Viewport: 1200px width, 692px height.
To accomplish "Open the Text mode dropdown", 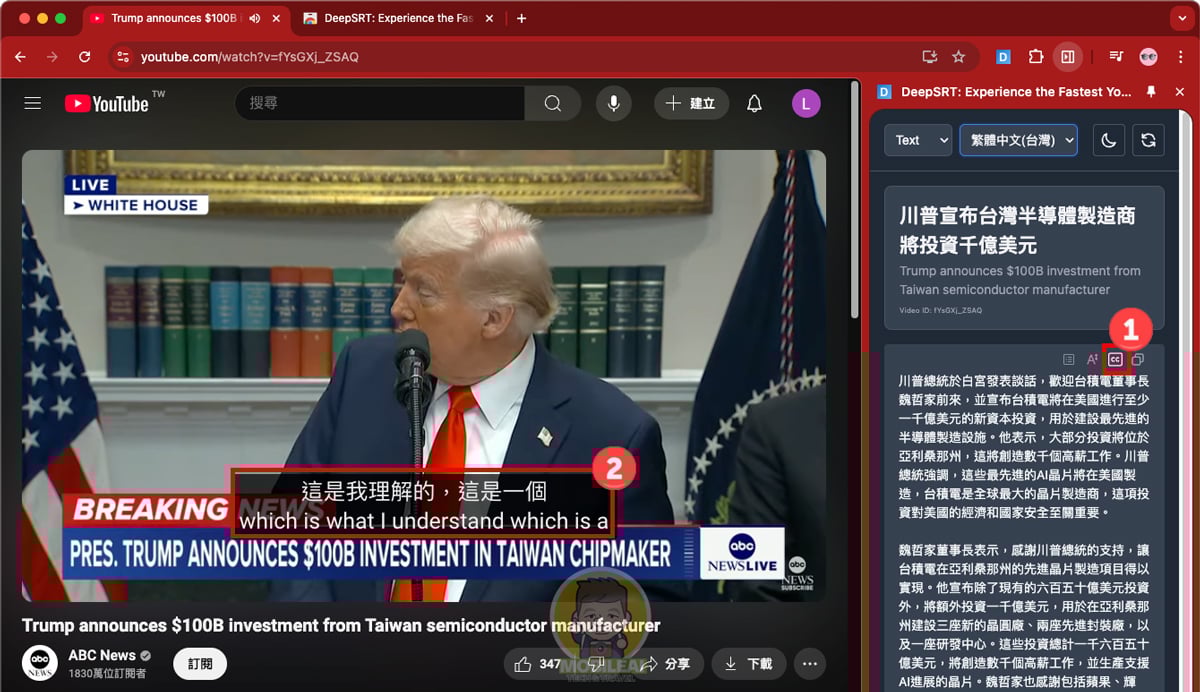I will [918, 140].
